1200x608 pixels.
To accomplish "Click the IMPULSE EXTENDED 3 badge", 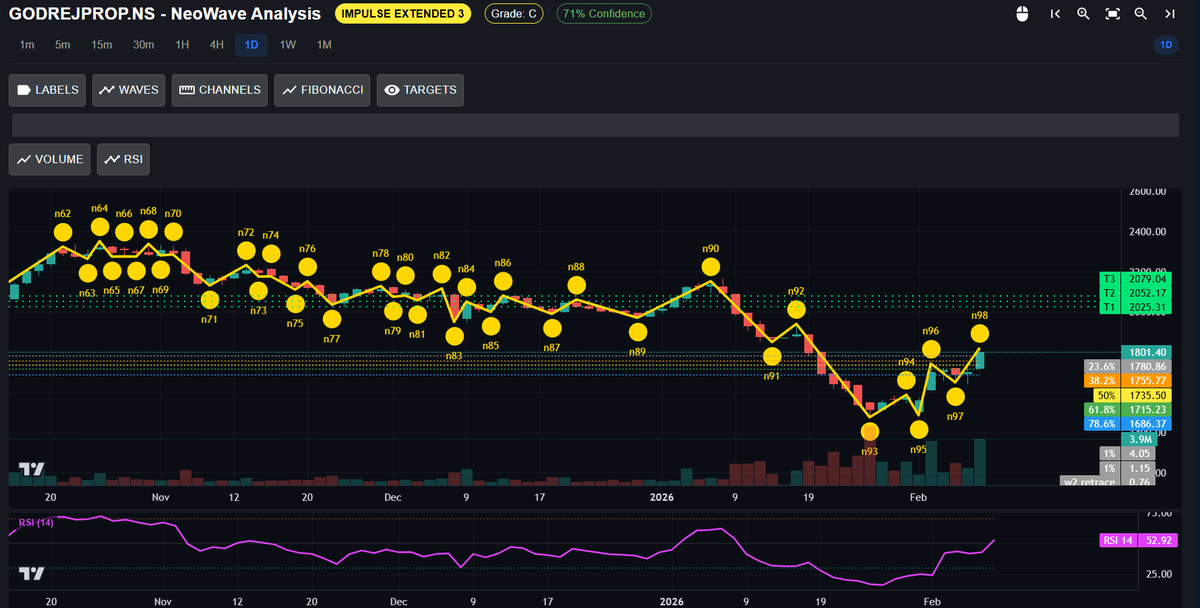I will pos(404,14).
